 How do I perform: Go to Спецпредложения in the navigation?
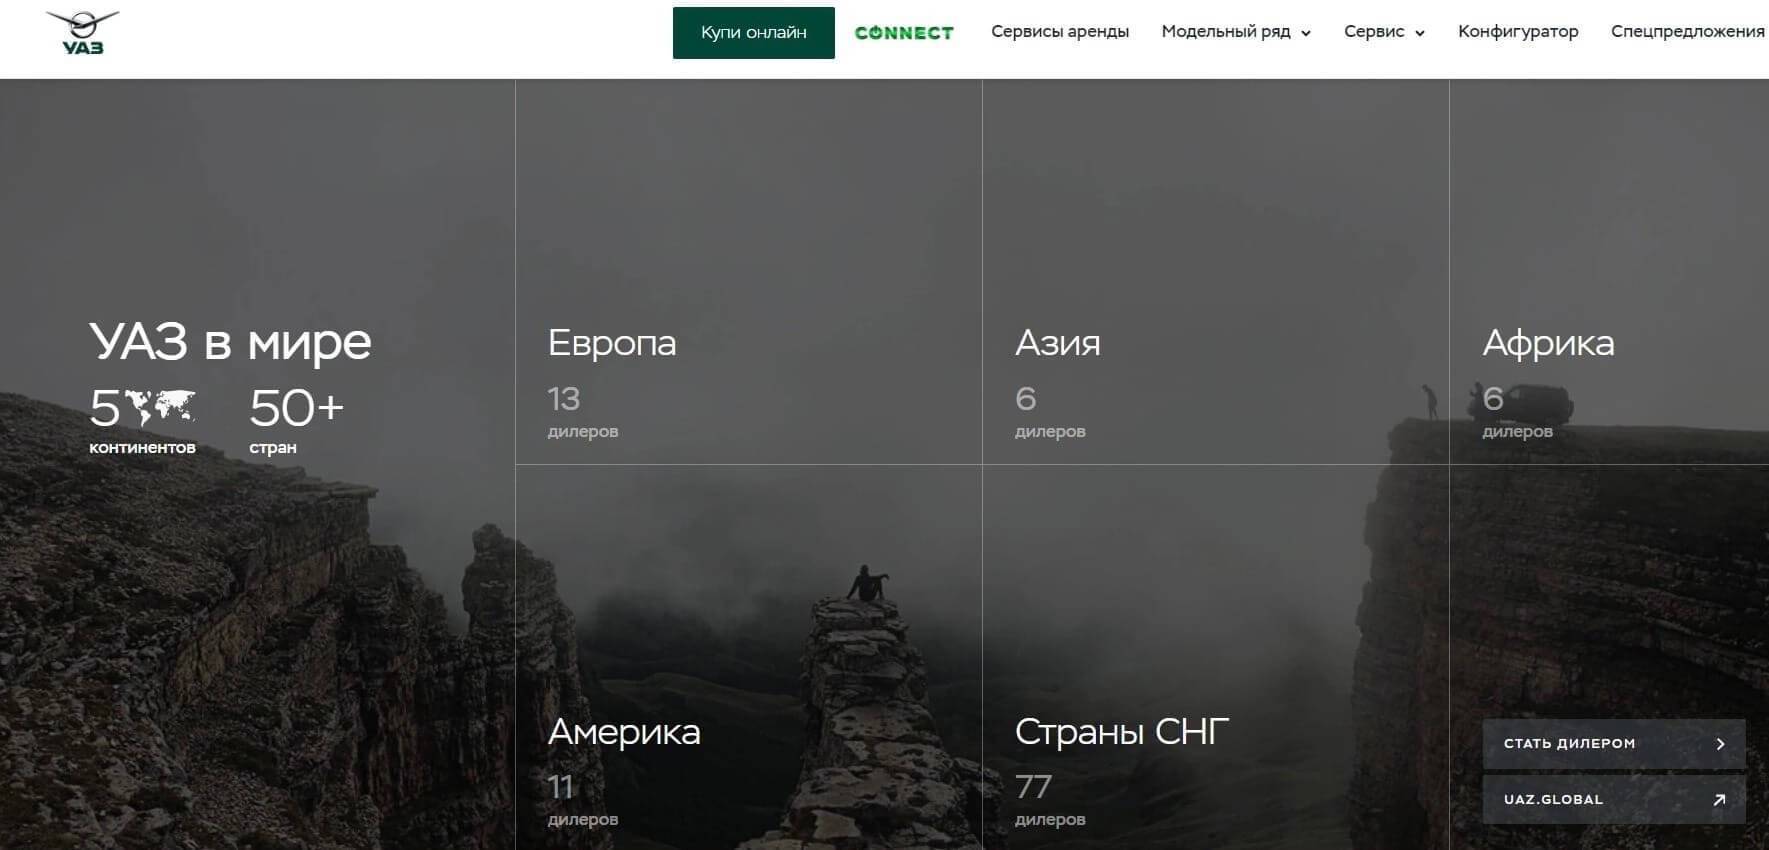(x=1687, y=32)
